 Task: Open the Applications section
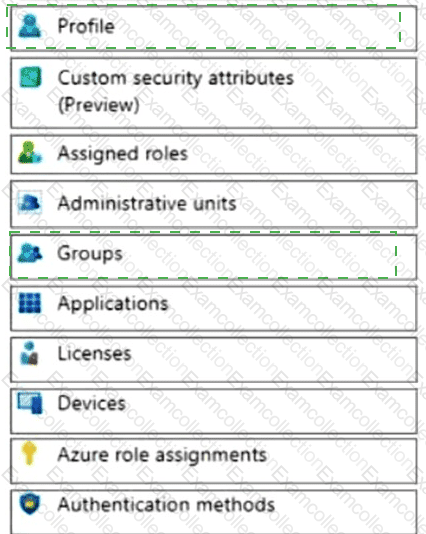[214, 309]
